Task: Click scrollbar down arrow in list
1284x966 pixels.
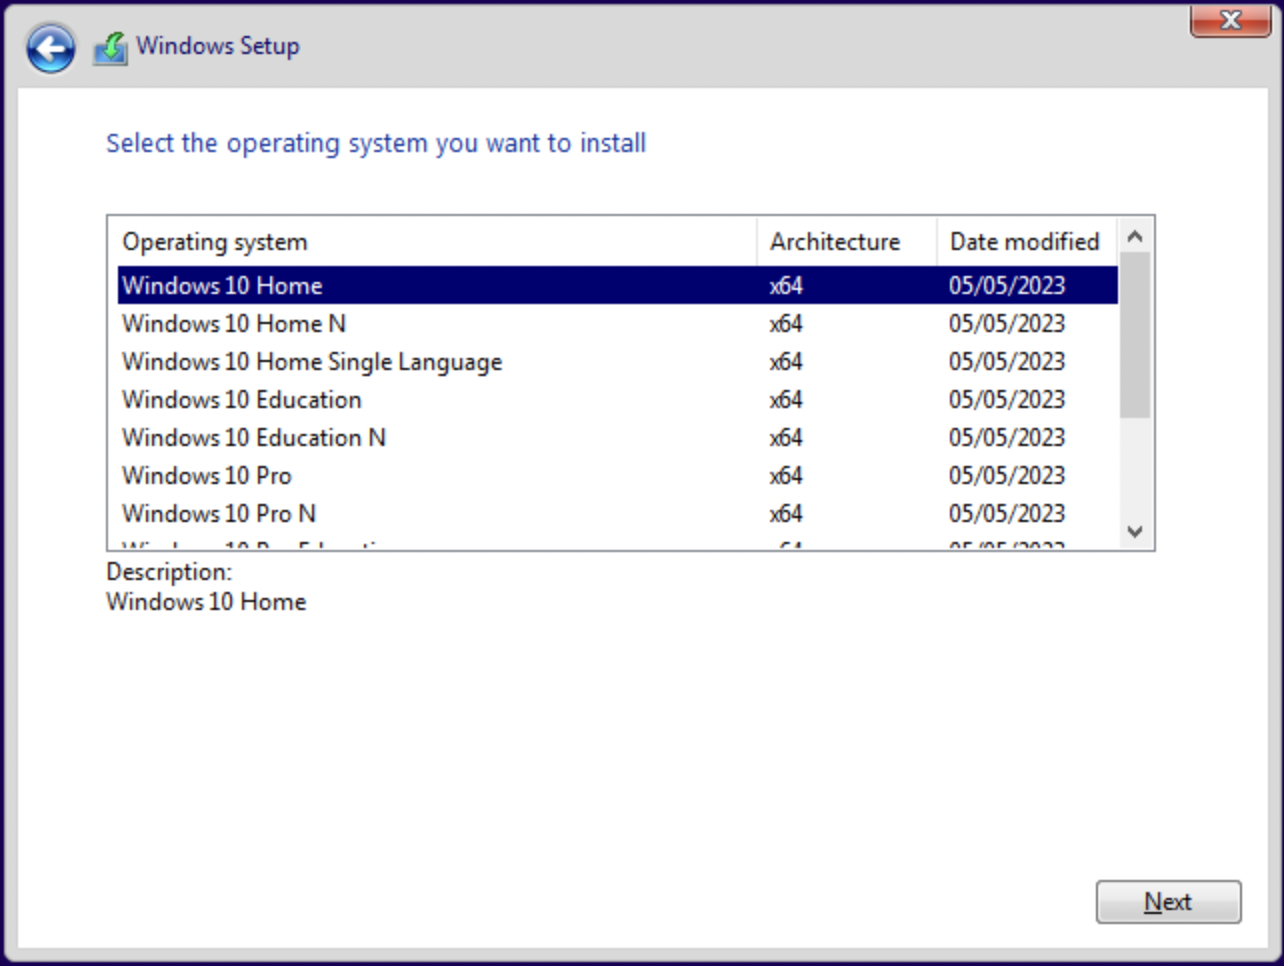Action: click(x=1135, y=532)
